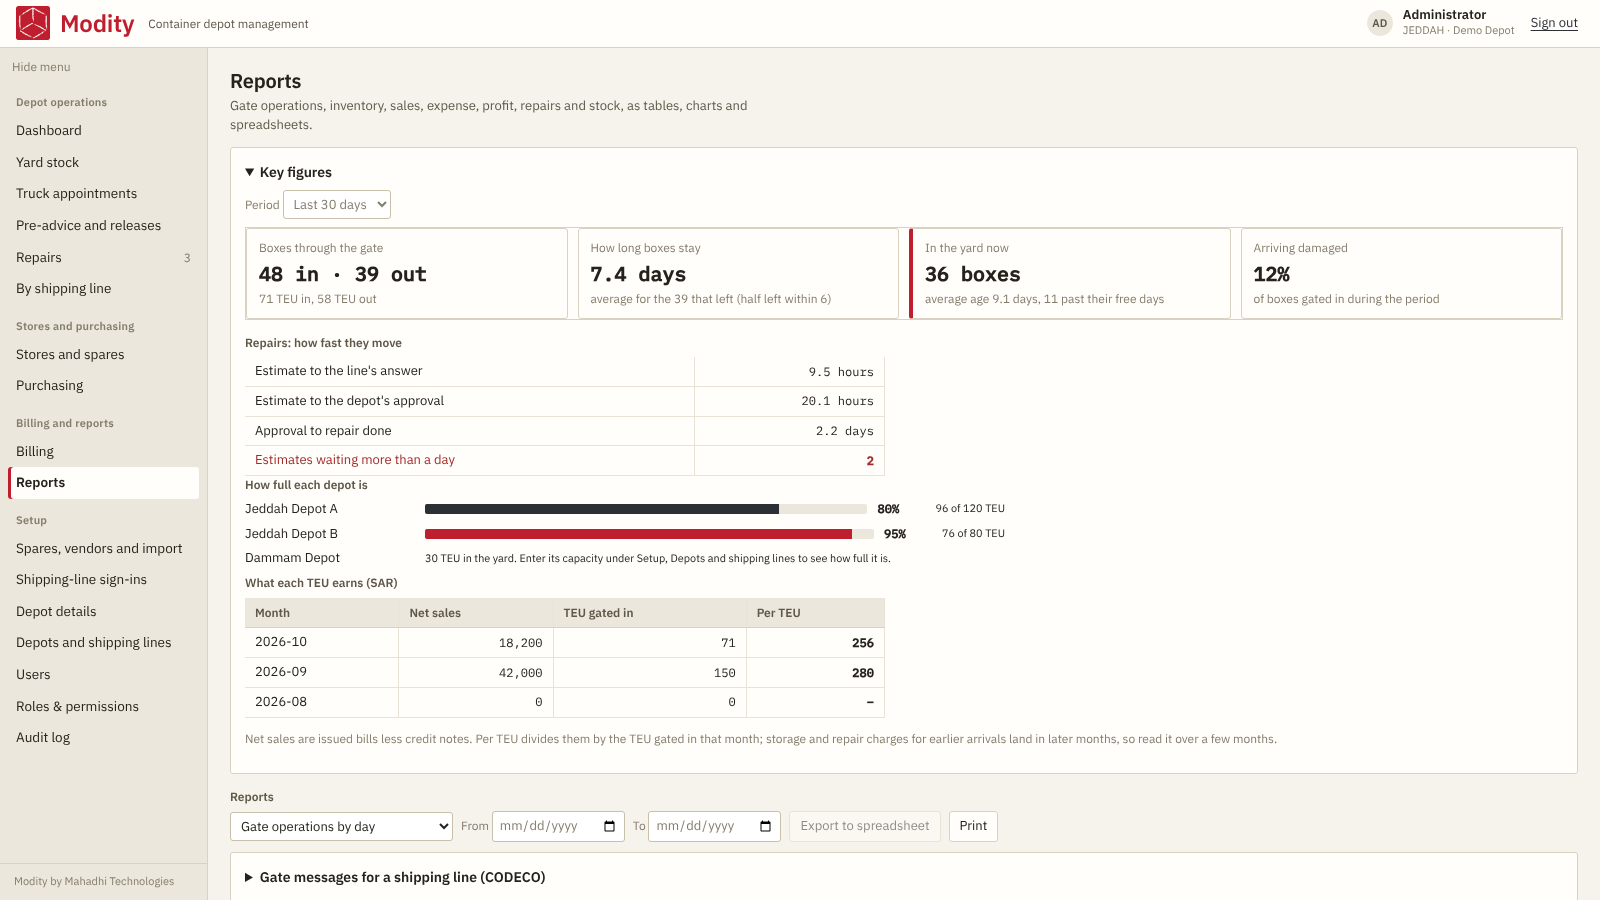Image resolution: width=1600 pixels, height=900 pixels.
Task: Click the Modity cube logo
Action: tap(33, 23)
